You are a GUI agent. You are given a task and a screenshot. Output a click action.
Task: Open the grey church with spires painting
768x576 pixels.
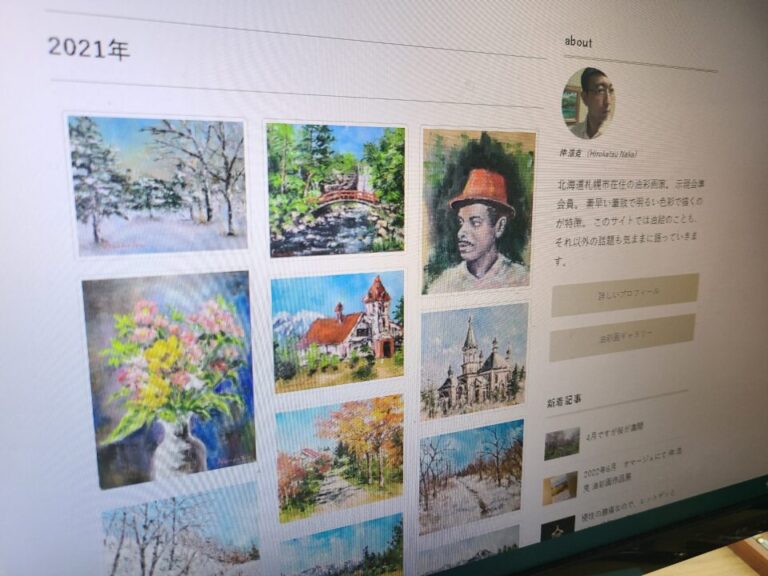tap(474, 361)
